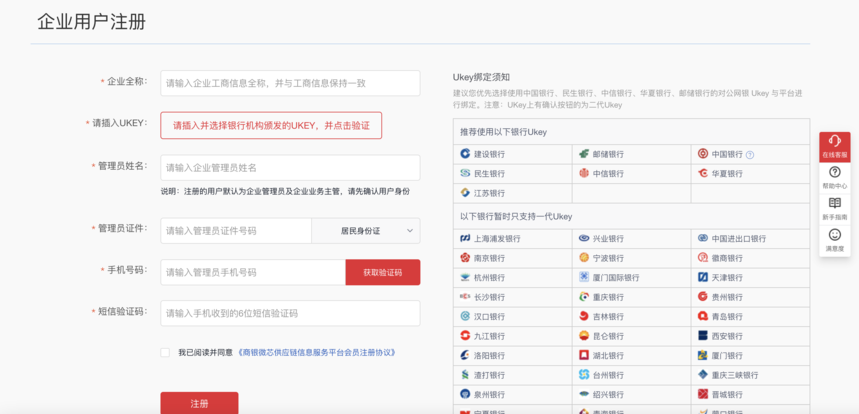Click the 中信银行 logo icon
Image resolution: width=859 pixels, height=414 pixels.
click(584, 174)
